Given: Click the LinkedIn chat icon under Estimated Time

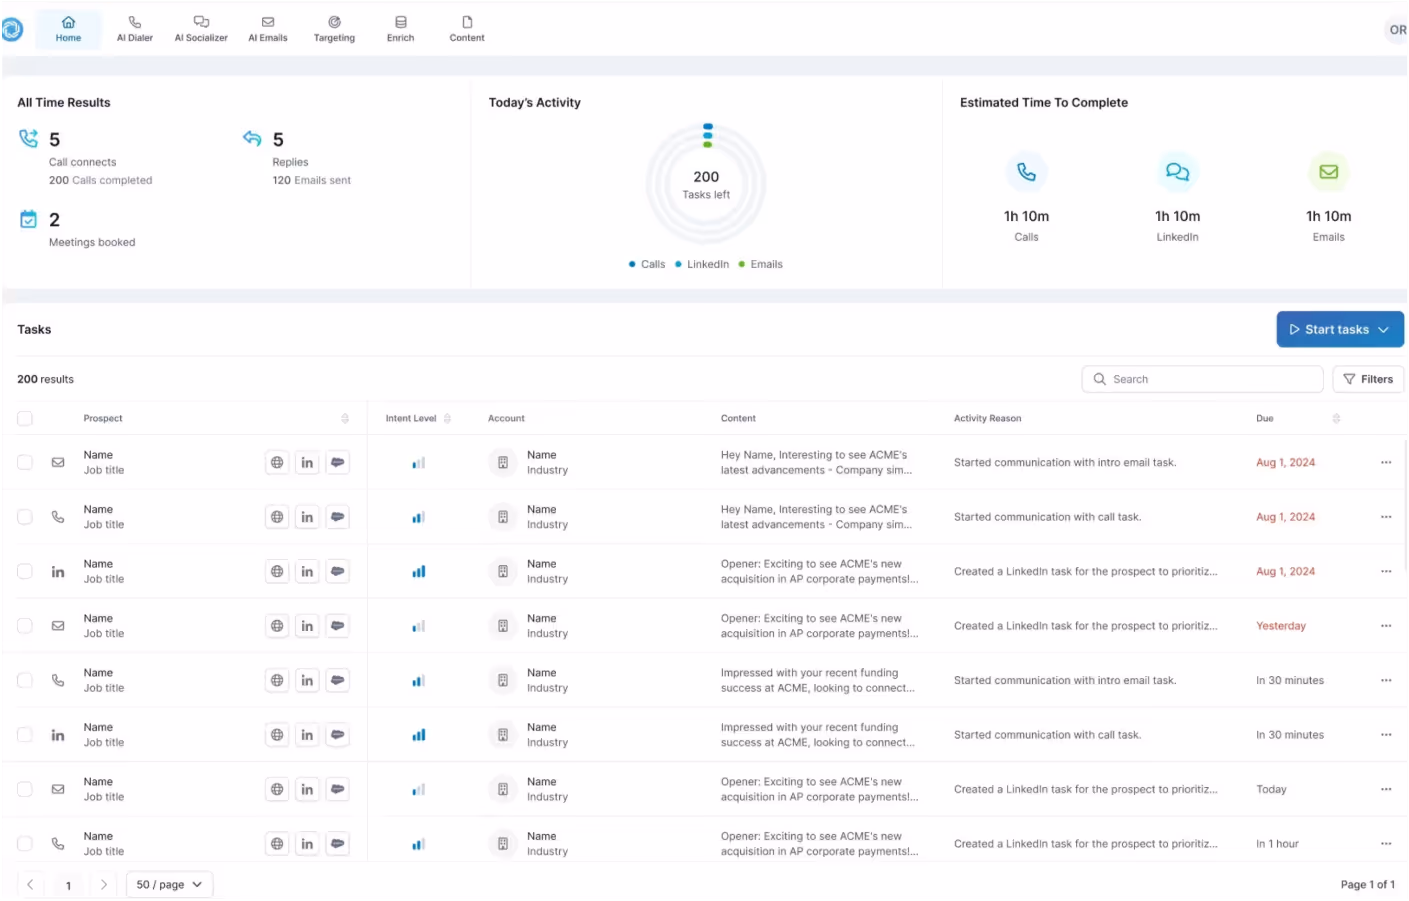Looking at the screenshot, I should (x=1178, y=172).
